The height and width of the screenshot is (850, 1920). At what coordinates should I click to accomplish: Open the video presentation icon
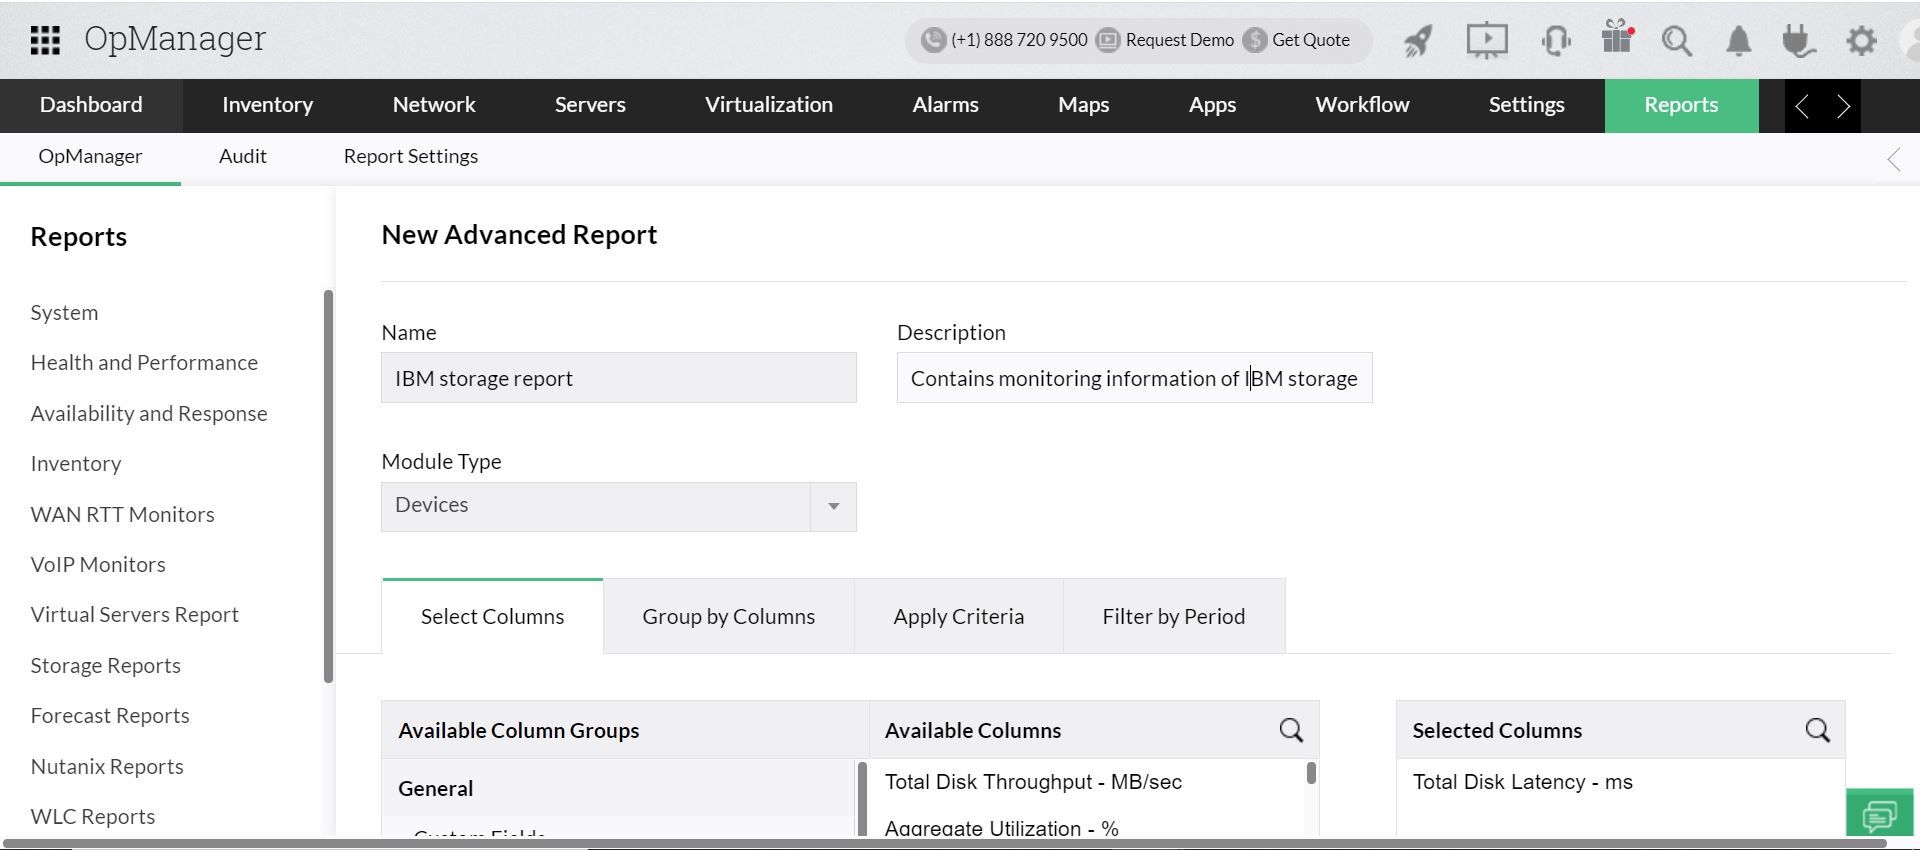coord(1487,41)
